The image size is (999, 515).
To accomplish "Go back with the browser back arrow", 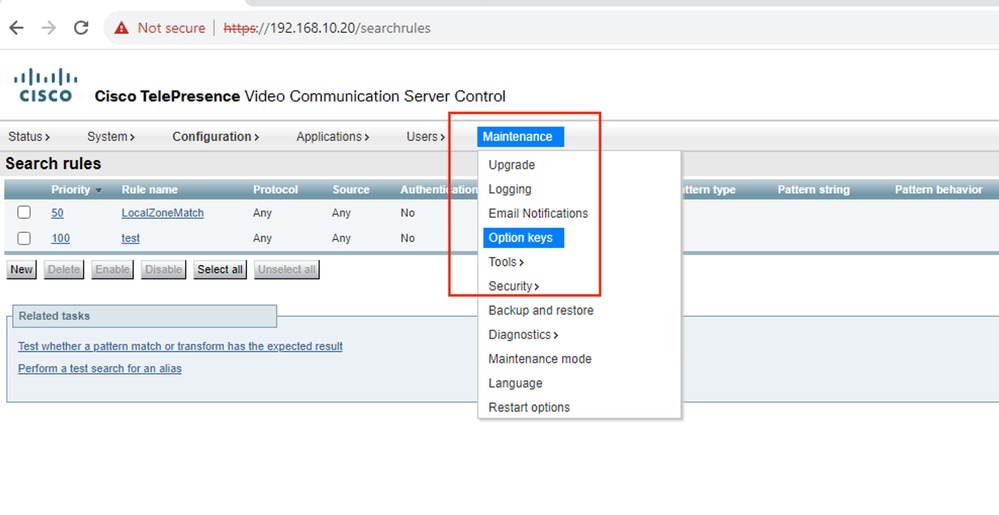I will coord(17,27).
